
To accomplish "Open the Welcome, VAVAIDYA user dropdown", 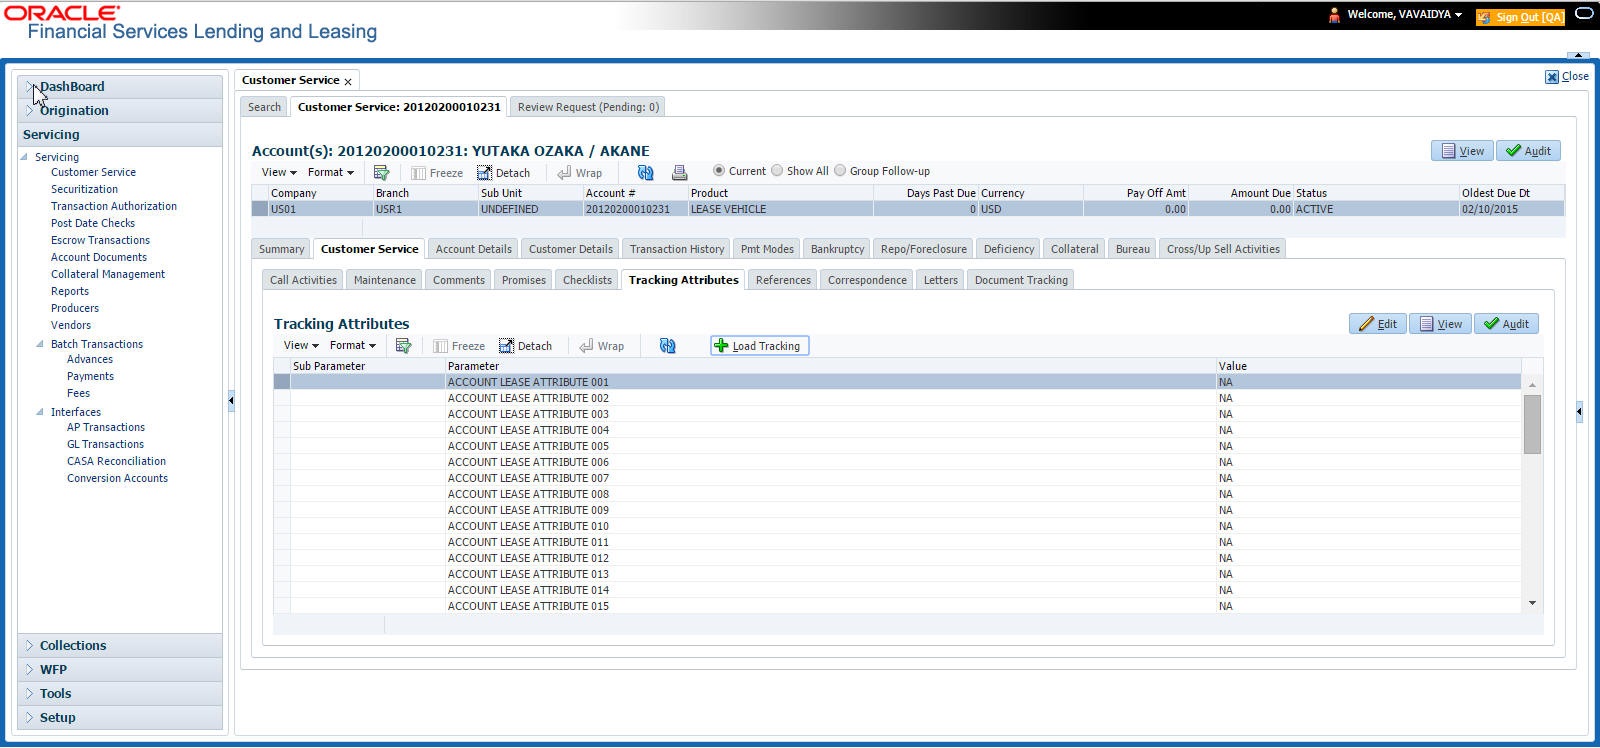I will click(x=1404, y=14).
